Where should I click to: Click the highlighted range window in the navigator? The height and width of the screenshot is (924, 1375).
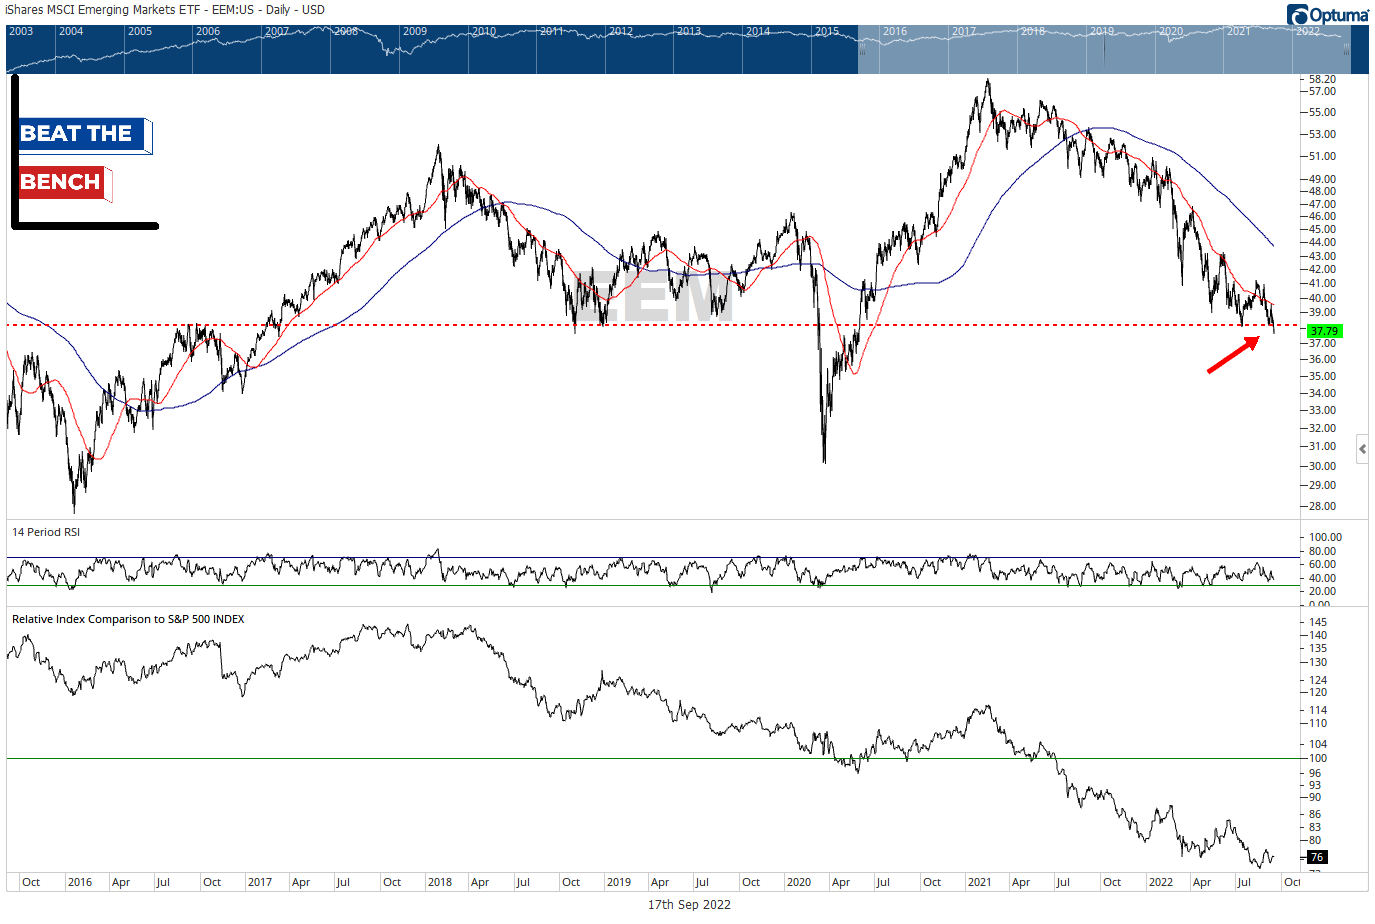click(1104, 50)
